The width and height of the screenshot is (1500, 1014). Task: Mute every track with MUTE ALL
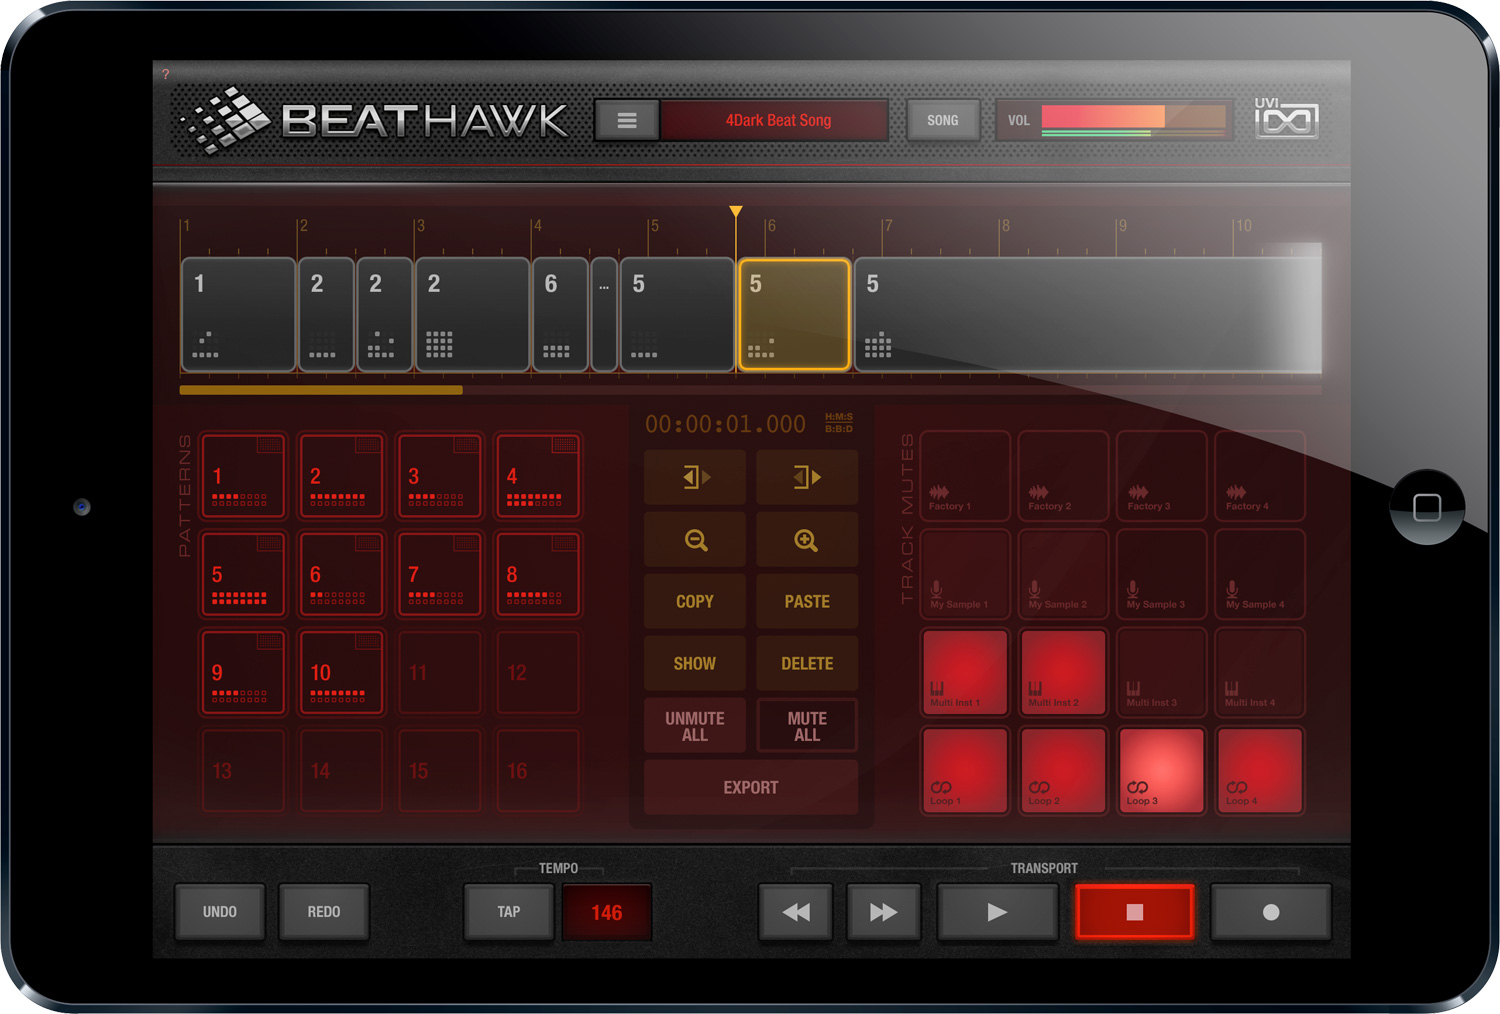click(x=807, y=726)
